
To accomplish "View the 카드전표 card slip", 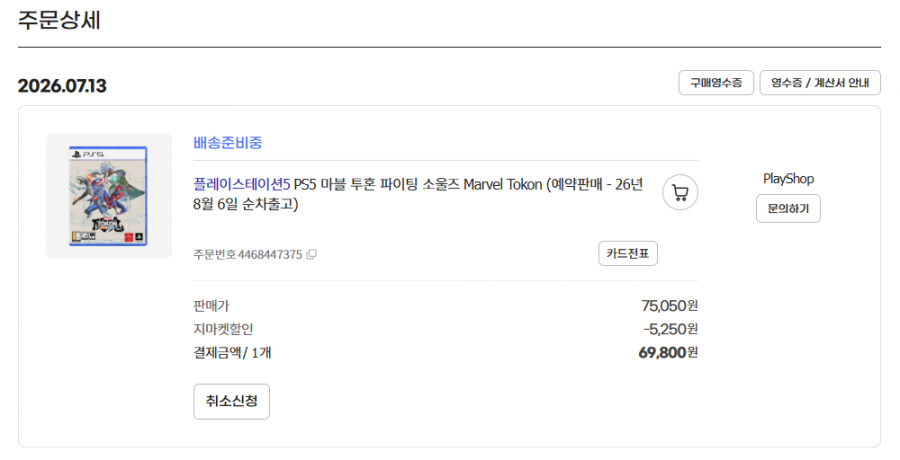I will pos(628,253).
